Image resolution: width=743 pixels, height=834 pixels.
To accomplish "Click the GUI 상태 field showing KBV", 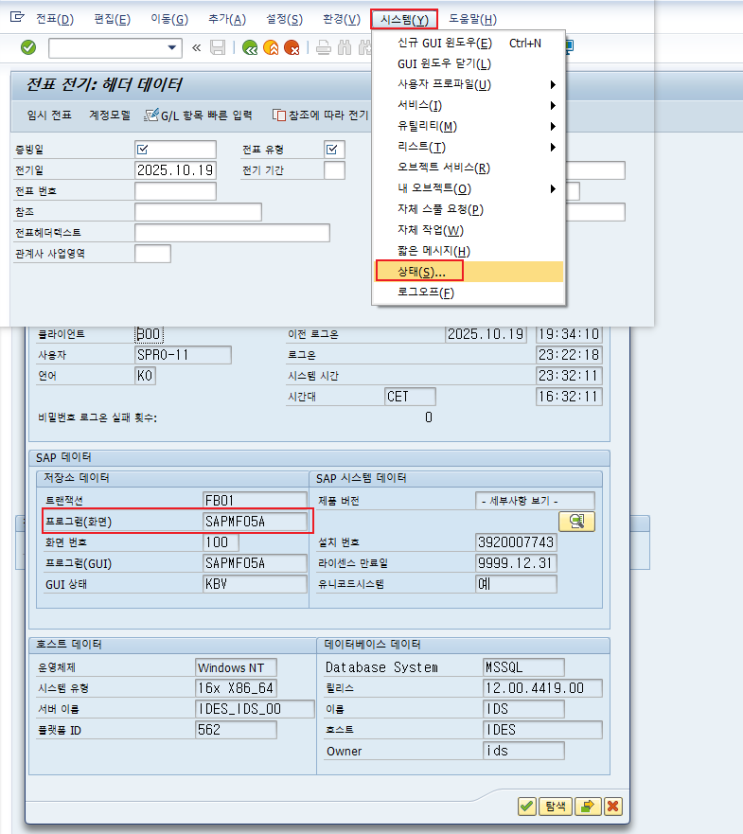I will coord(255,584).
